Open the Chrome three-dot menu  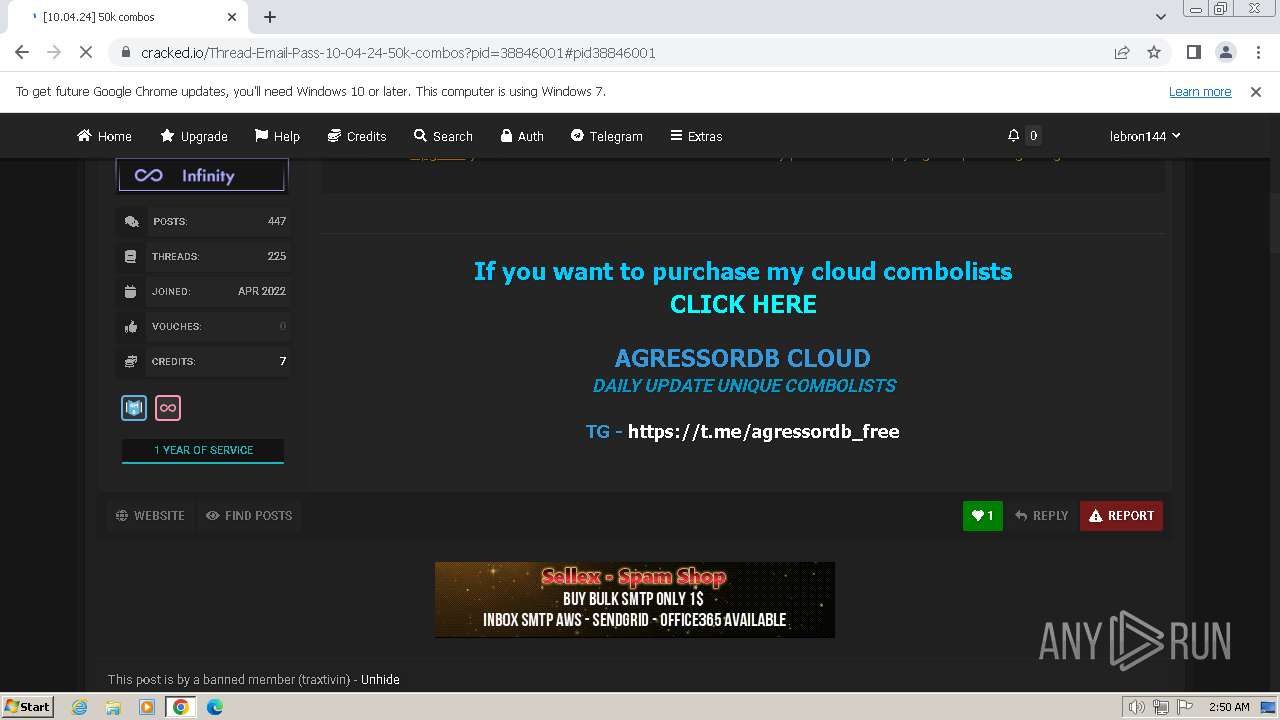click(x=1257, y=52)
